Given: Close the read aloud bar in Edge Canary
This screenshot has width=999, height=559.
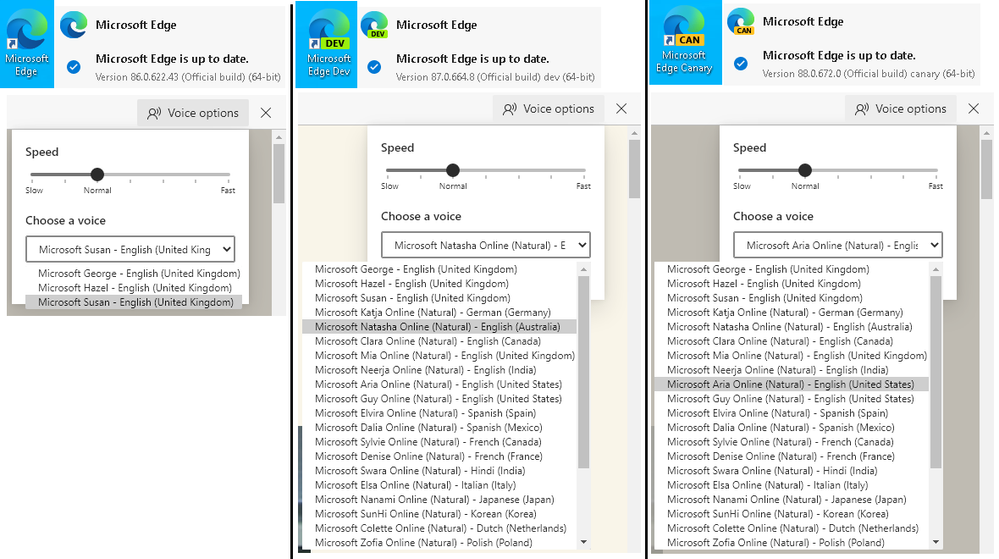Looking at the screenshot, I should click(x=974, y=109).
